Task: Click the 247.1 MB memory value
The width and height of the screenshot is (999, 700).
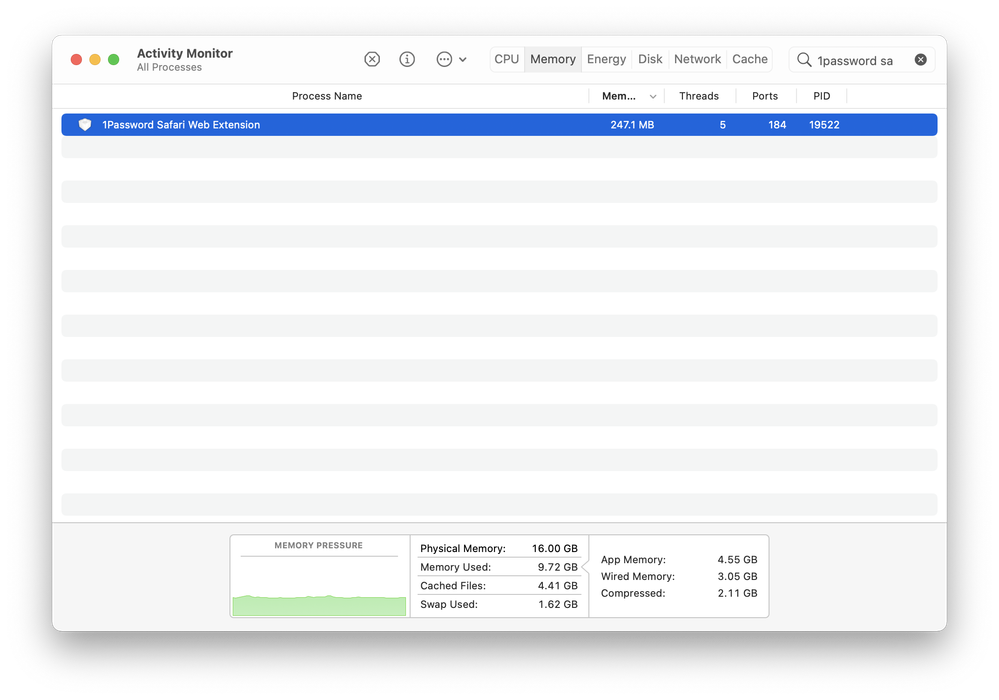Action: tap(632, 125)
